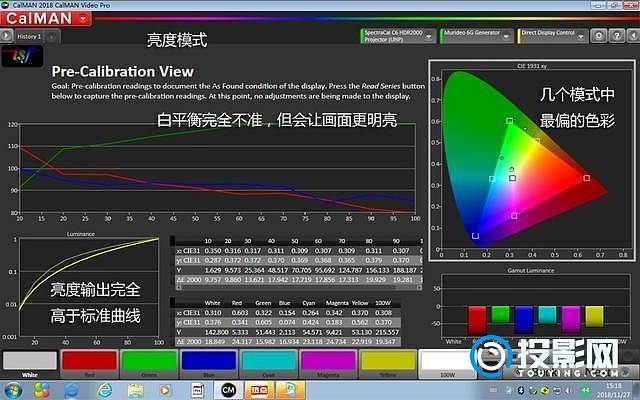Click the Luminance curve chart
The image size is (640, 400).
[x=89, y=288]
